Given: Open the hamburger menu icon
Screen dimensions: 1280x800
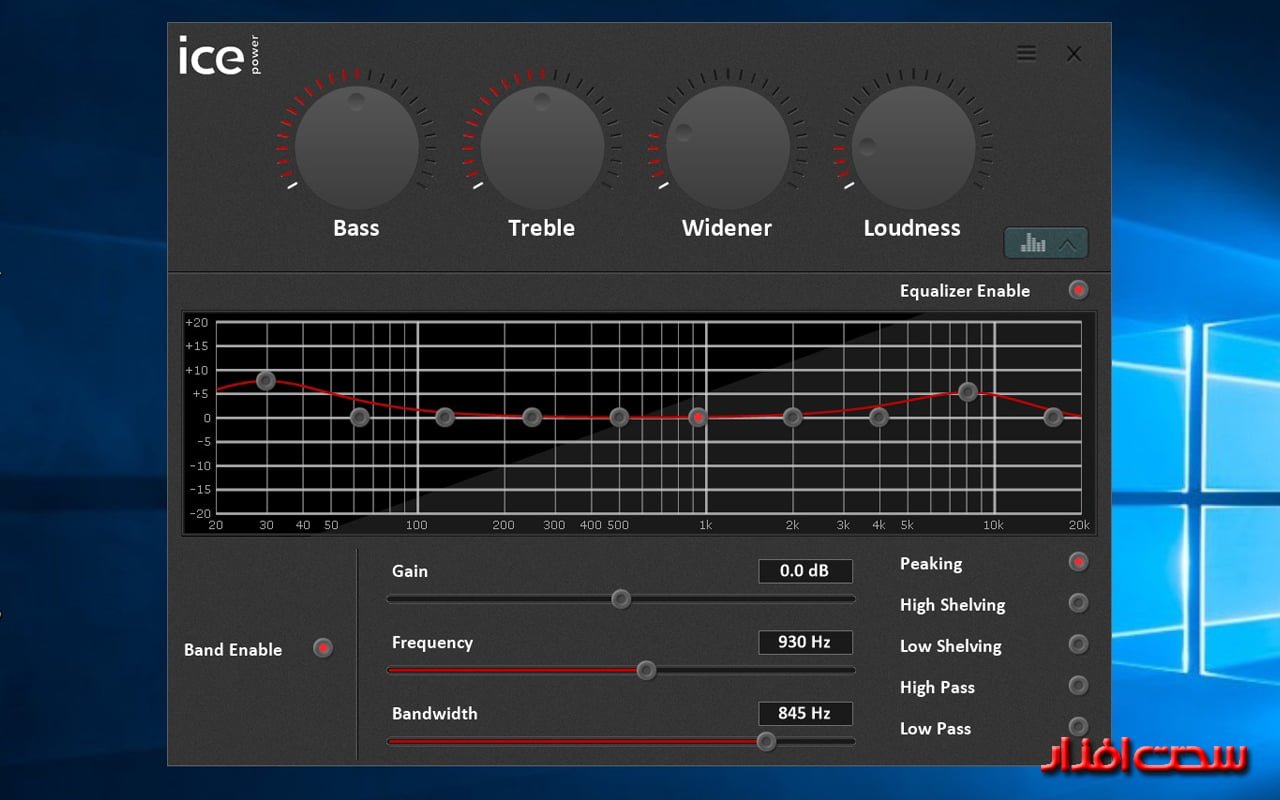Looking at the screenshot, I should coord(1026,53).
